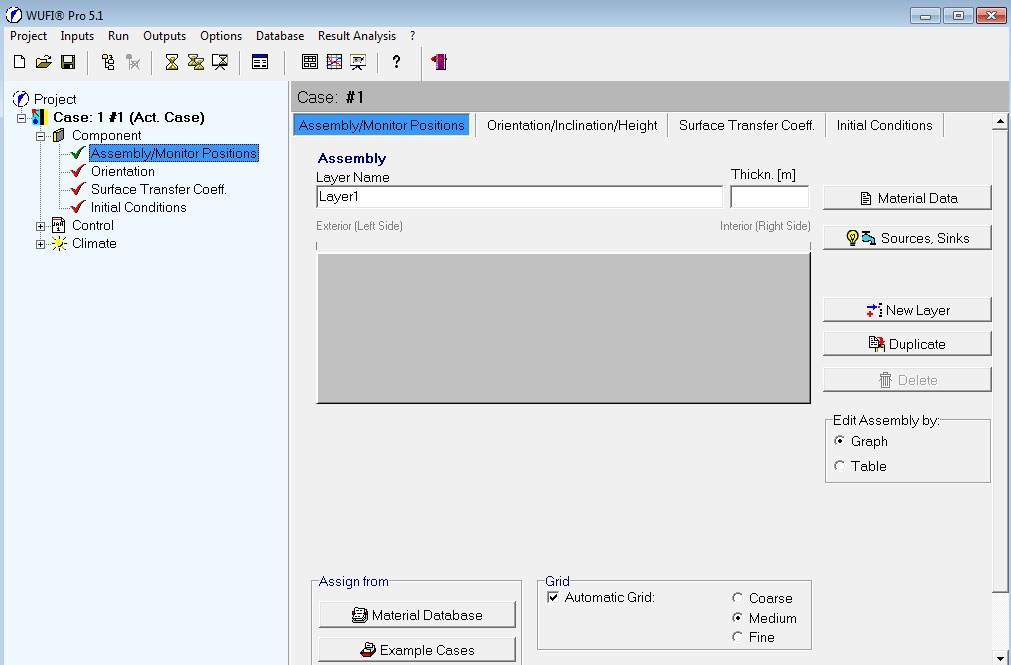Select Initial Conditions in project tree
The width and height of the screenshot is (1011, 665).
click(x=139, y=207)
